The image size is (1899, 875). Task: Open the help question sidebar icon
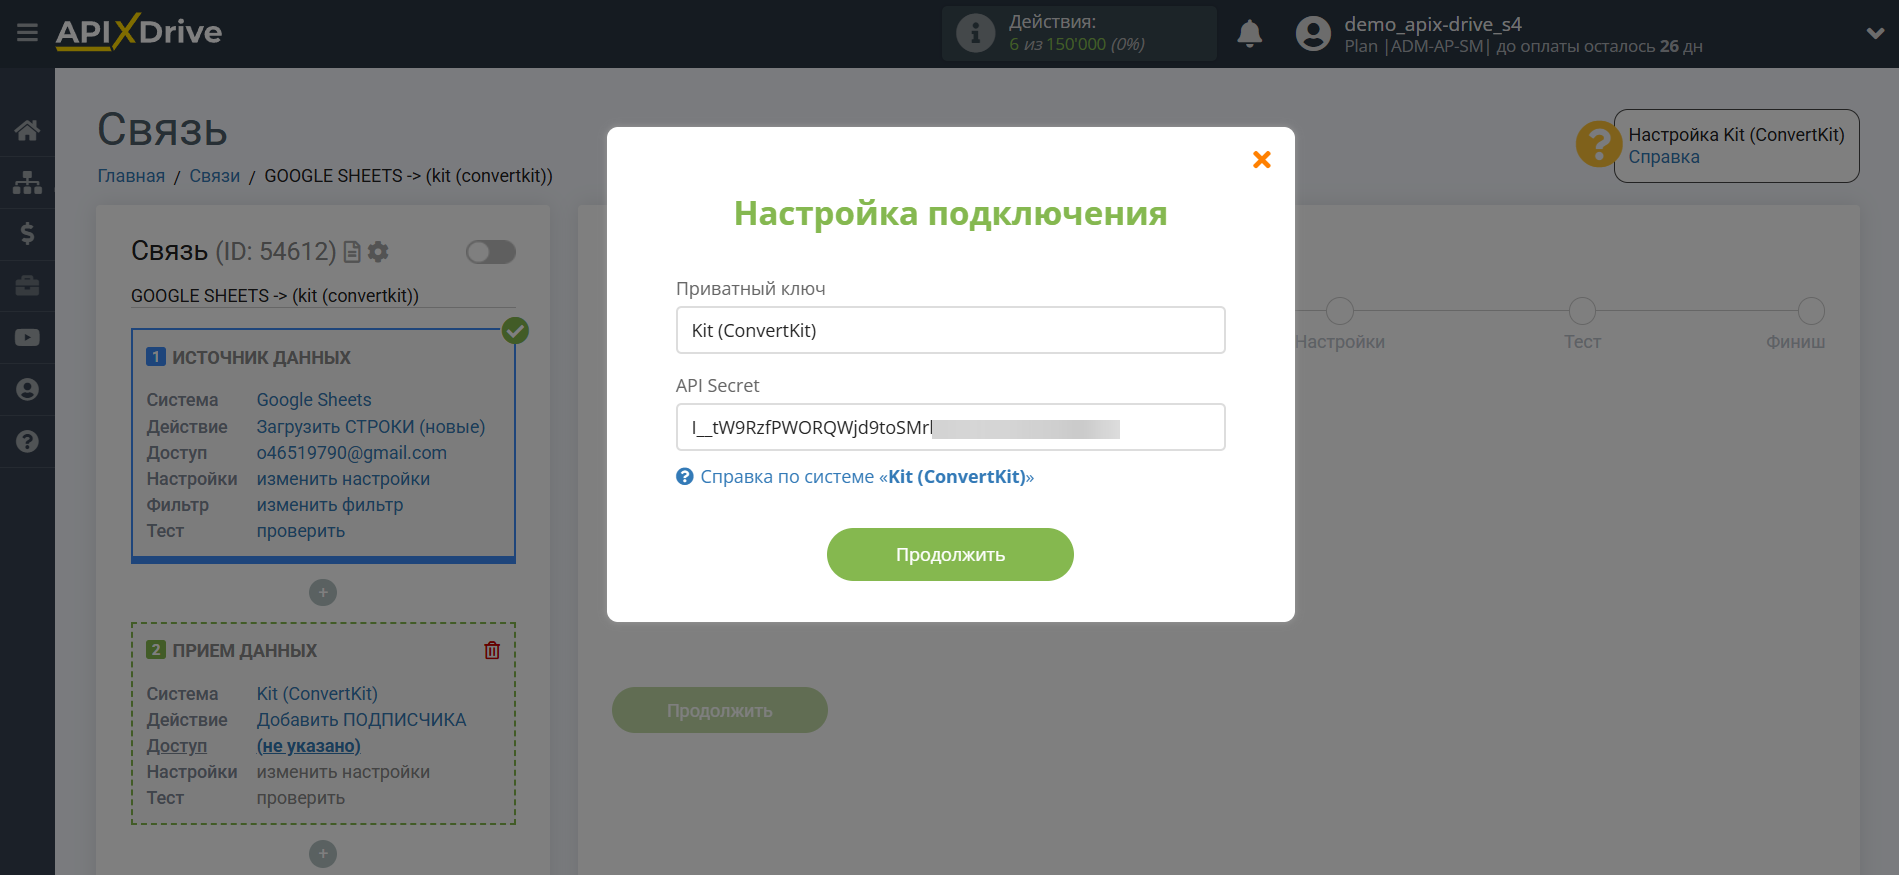pos(27,441)
